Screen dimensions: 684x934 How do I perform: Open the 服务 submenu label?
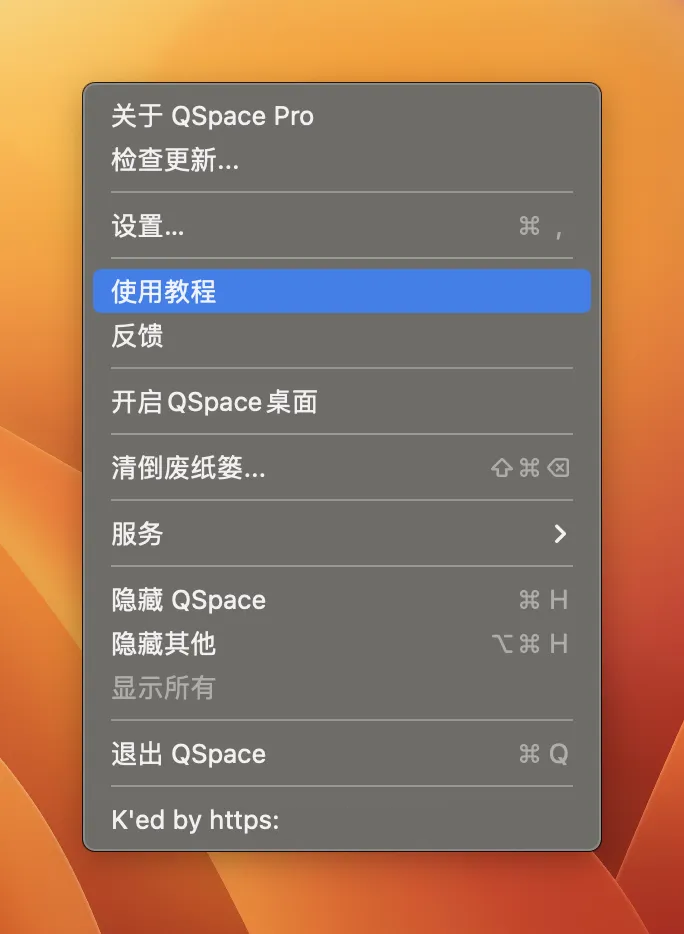[x=137, y=534]
